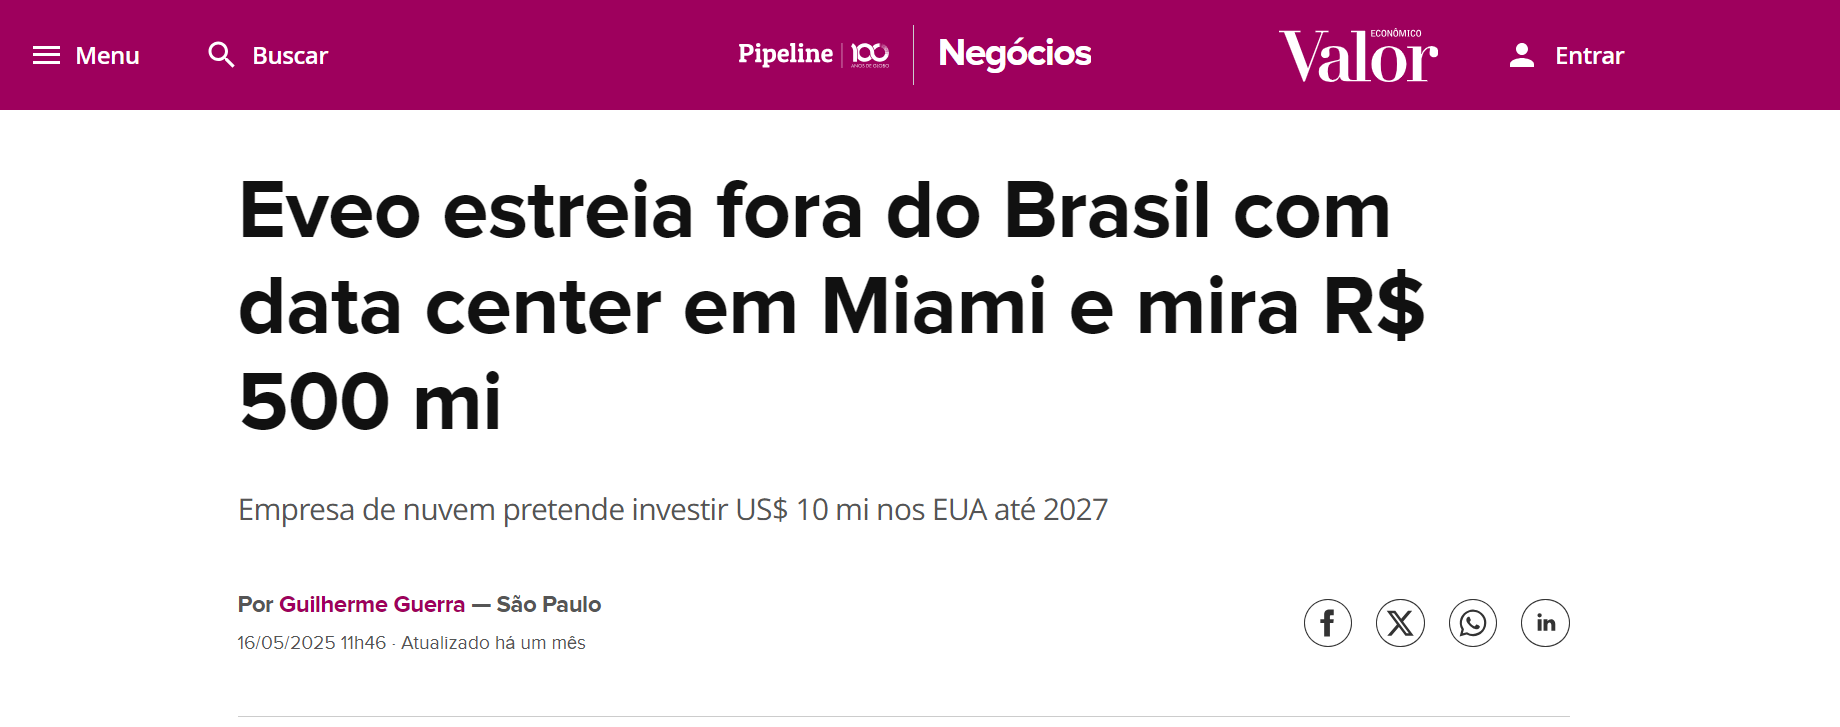Click the Atualizado há um mês text

click(493, 643)
